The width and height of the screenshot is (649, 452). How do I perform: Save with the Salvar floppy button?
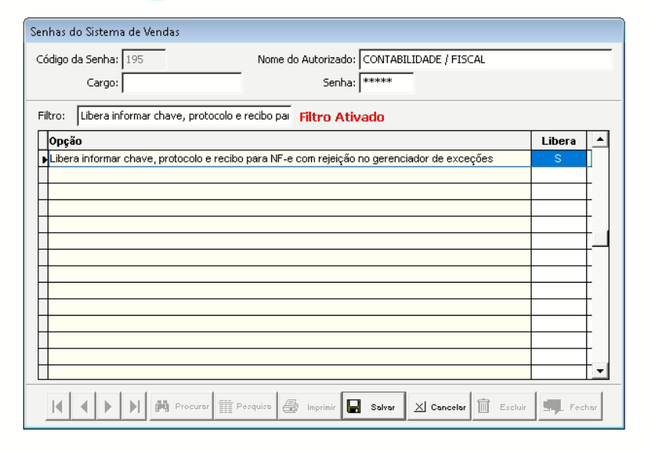pos(373,407)
